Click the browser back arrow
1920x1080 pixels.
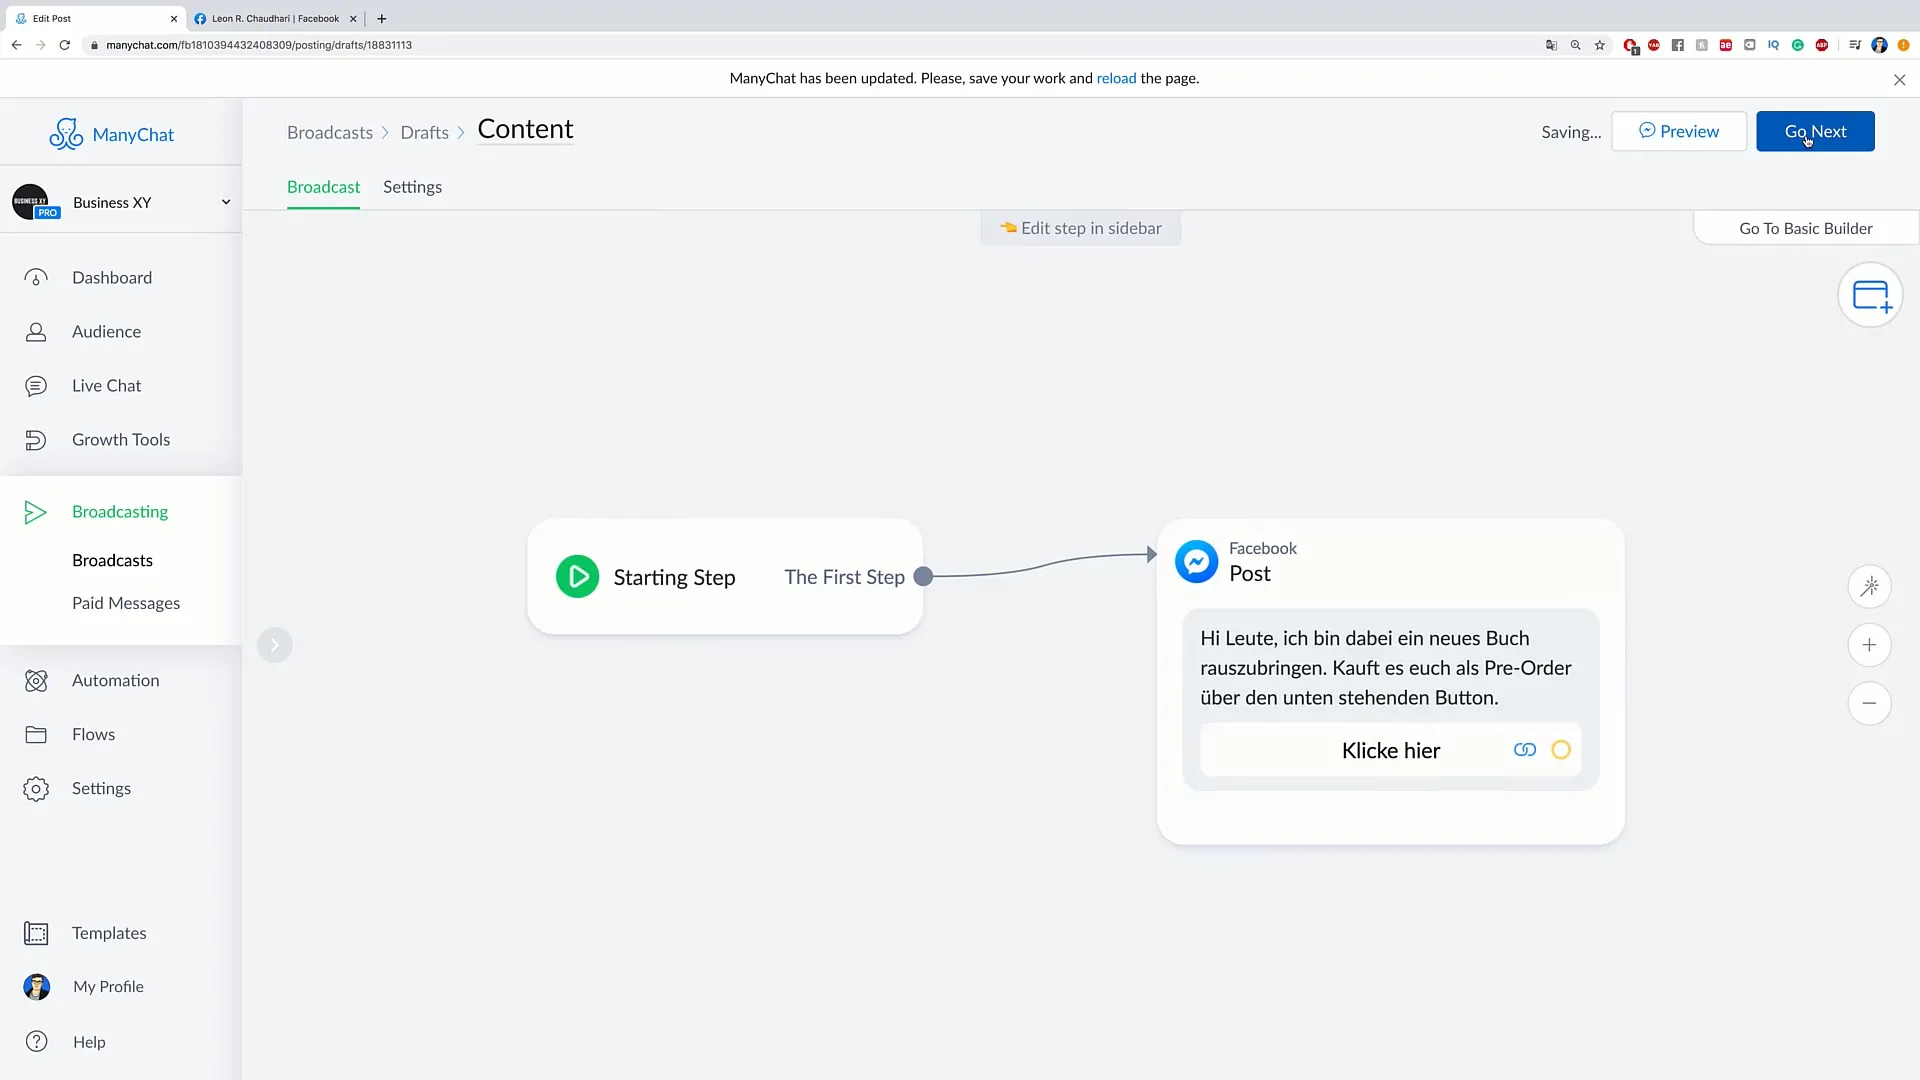[16, 45]
